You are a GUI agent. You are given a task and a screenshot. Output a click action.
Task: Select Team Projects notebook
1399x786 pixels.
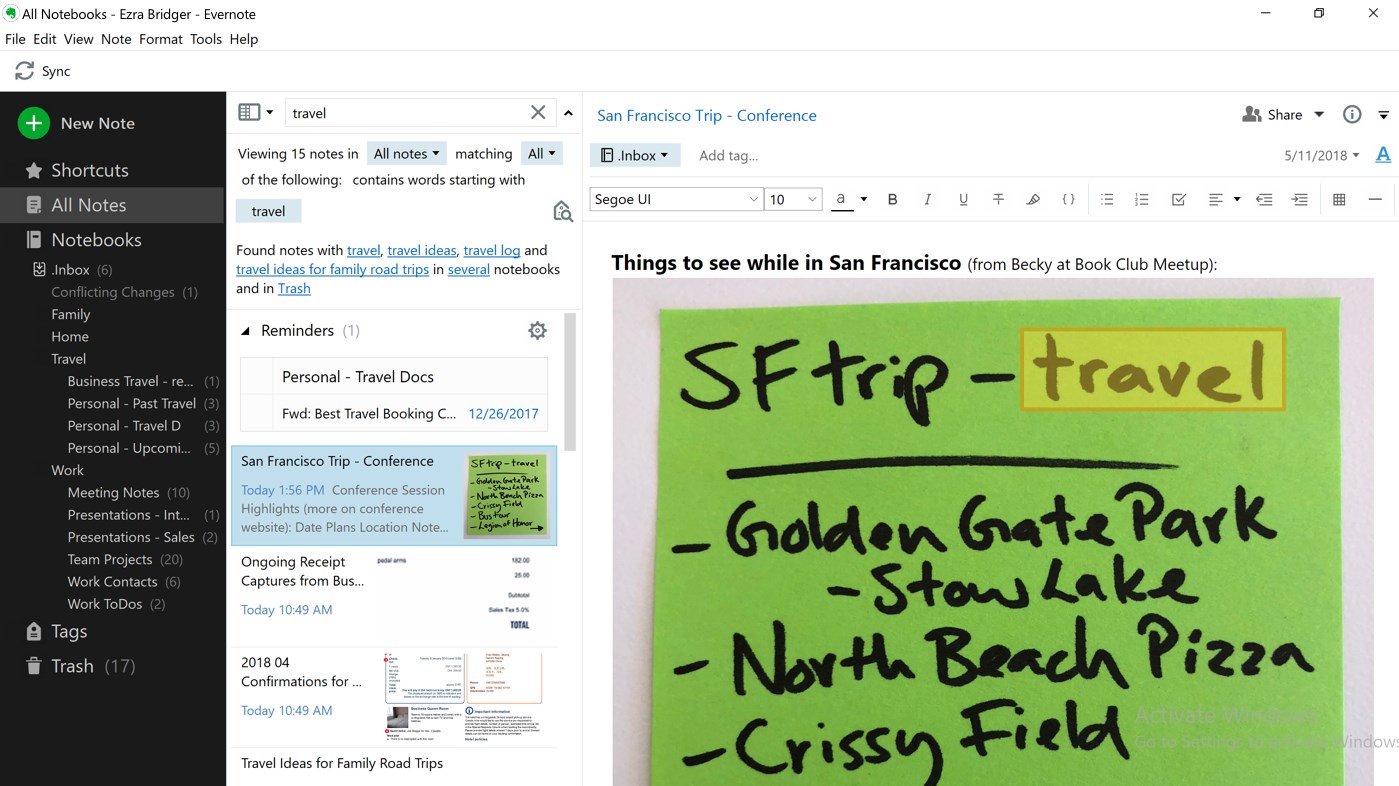click(x=112, y=559)
